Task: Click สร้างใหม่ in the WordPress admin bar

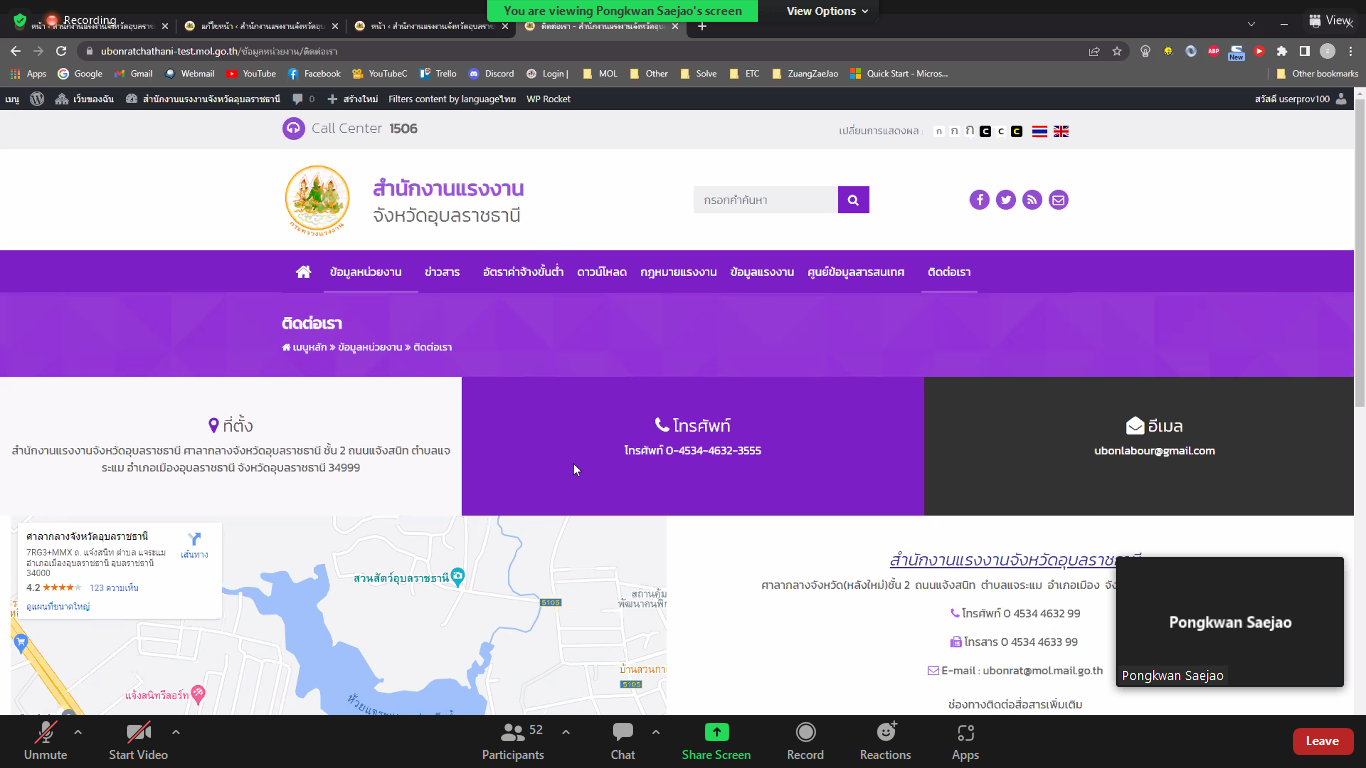Action: pyautogui.click(x=352, y=99)
